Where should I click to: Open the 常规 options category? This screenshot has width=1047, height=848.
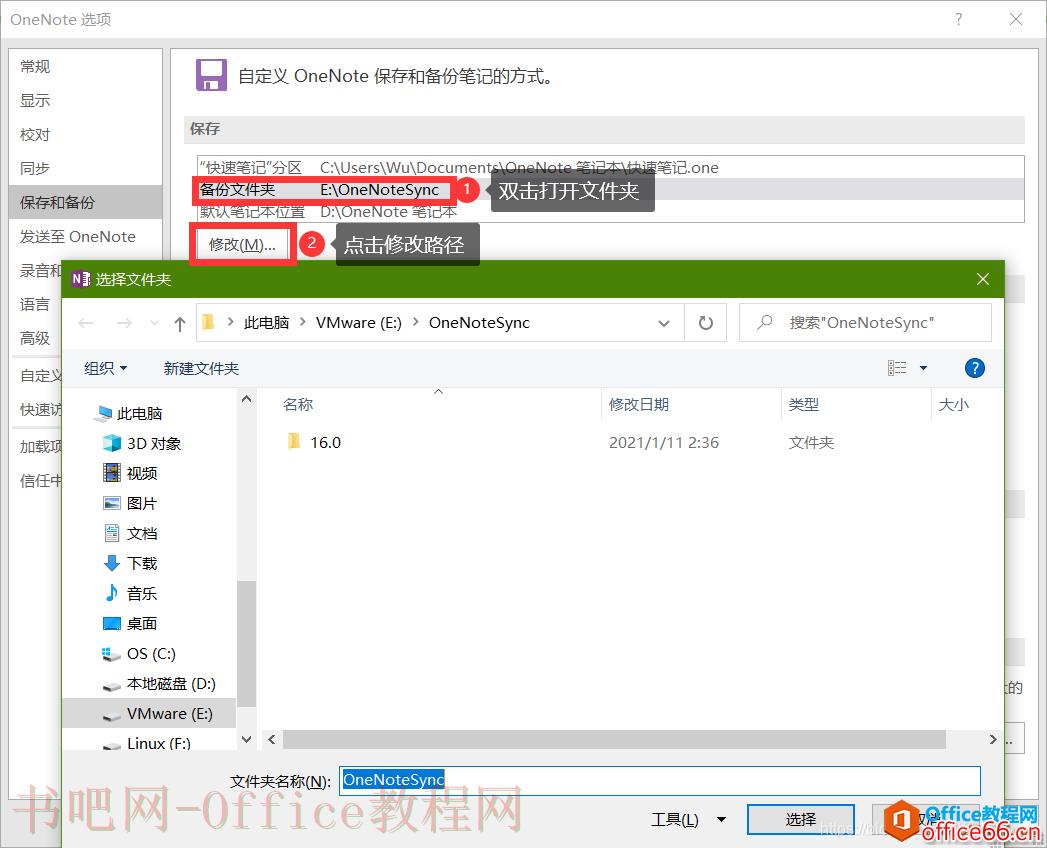[x=85, y=66]
